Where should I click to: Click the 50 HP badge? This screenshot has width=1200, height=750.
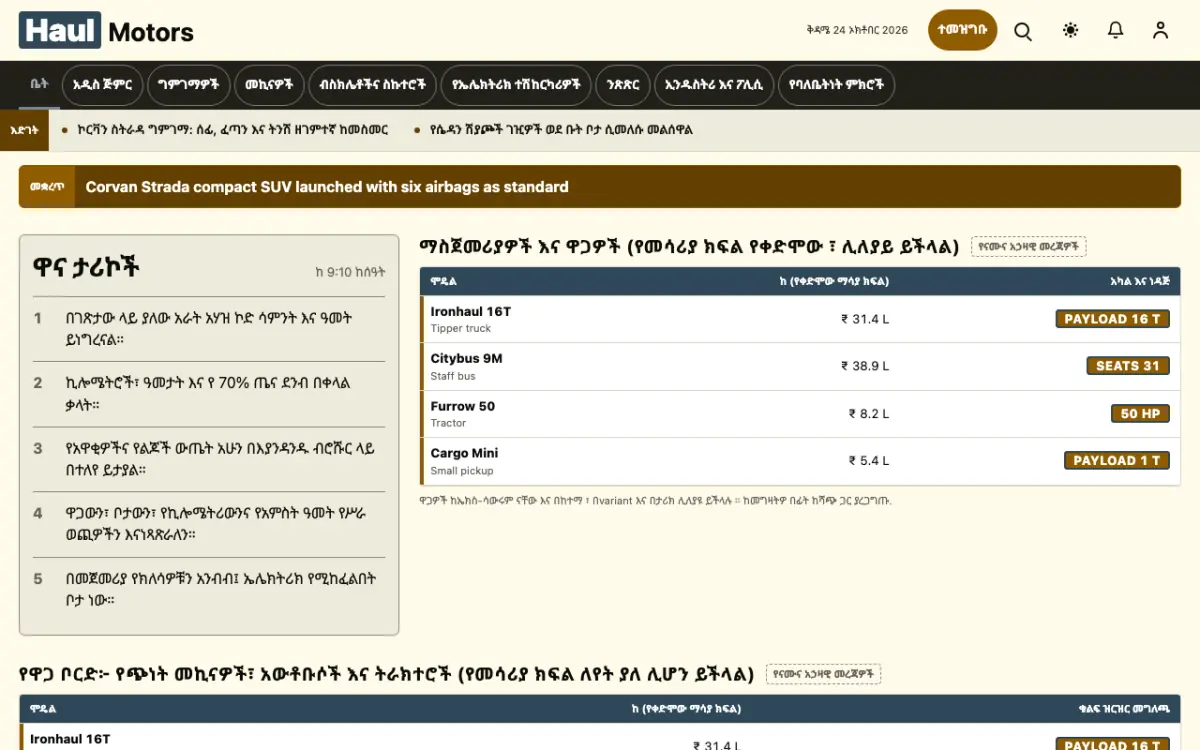point(1140,413)
